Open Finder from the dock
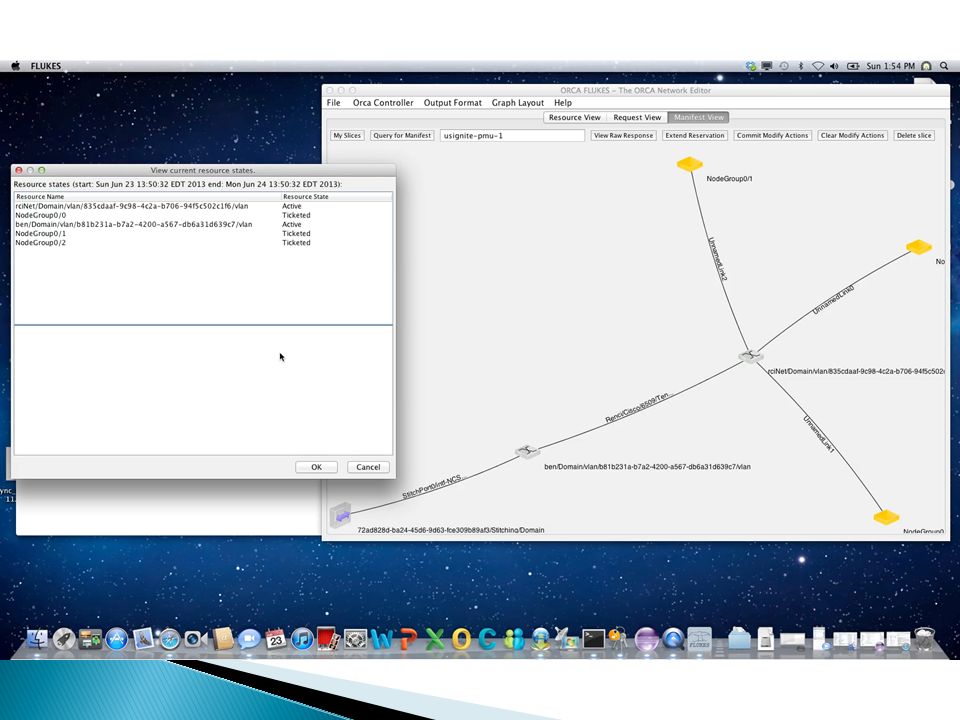 [x=38, y=639]
